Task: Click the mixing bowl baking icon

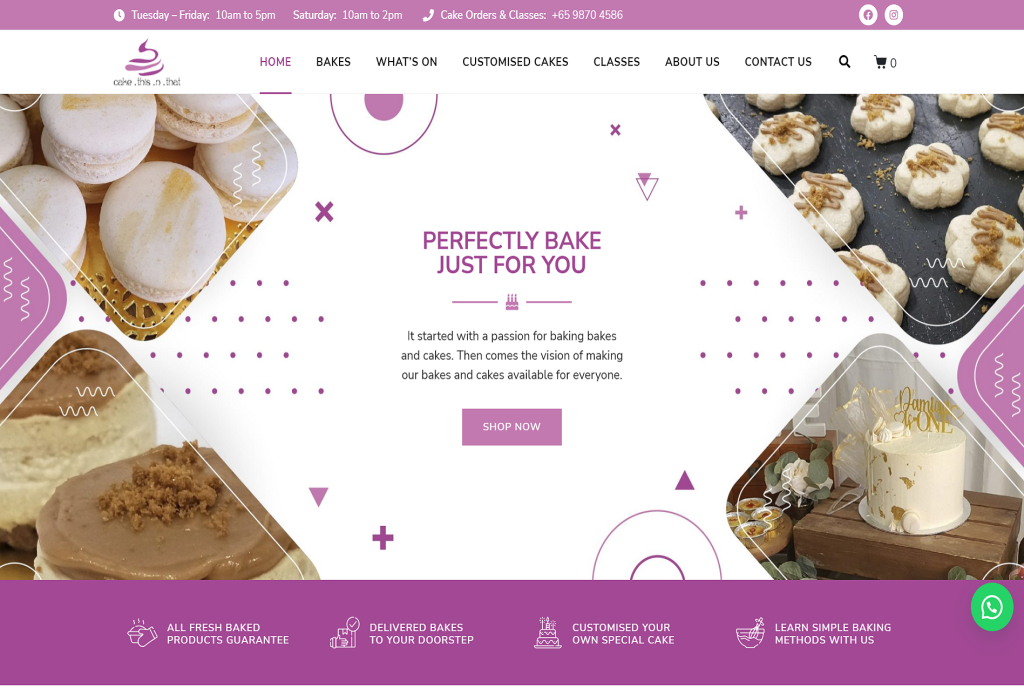Action: pyautogui.click(x=750, y=633)
